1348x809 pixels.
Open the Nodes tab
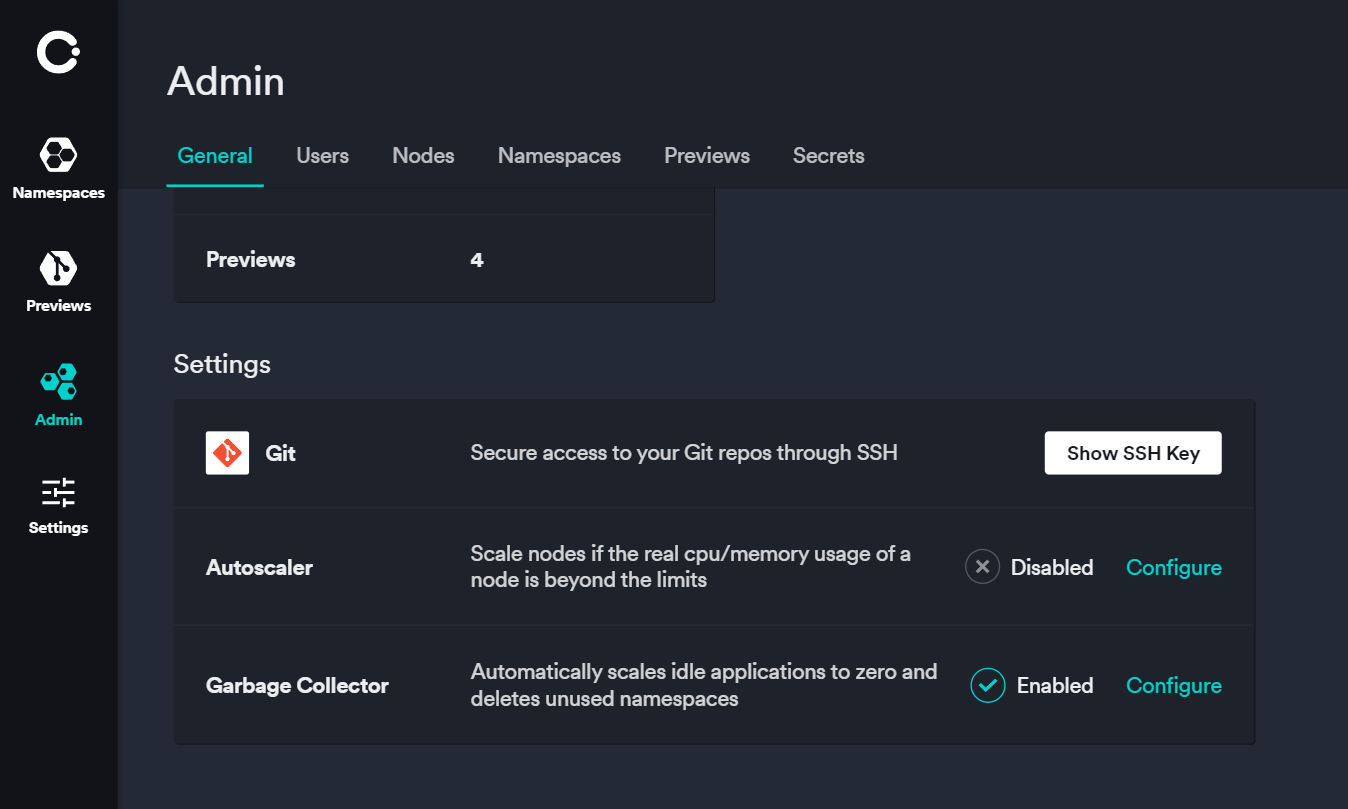(x=423, y=156)
